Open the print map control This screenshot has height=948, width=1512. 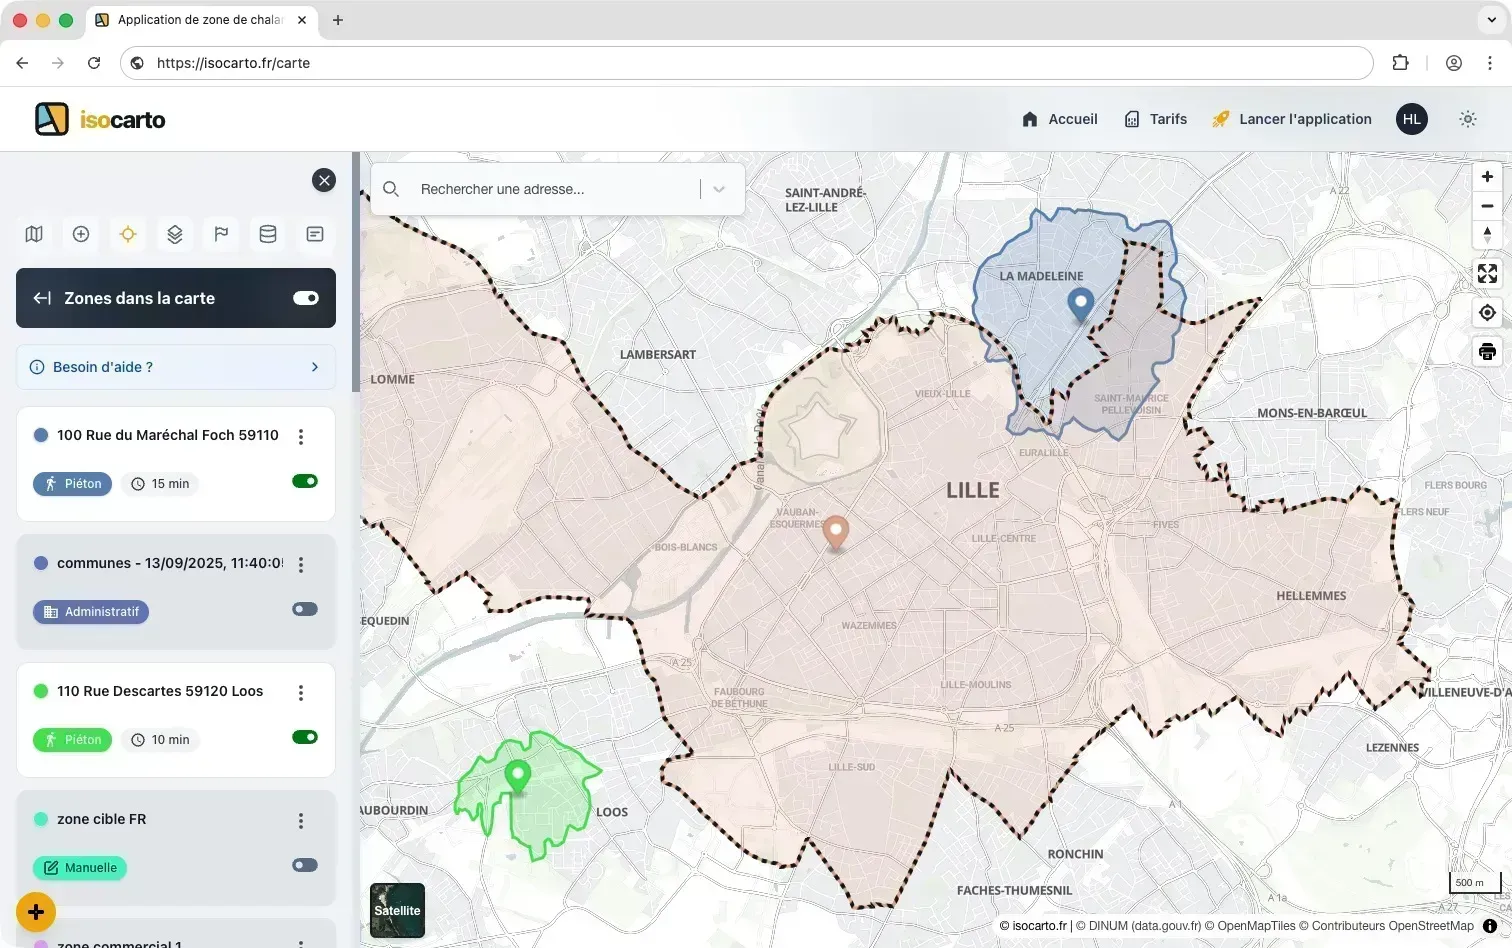pos(1487,351)
